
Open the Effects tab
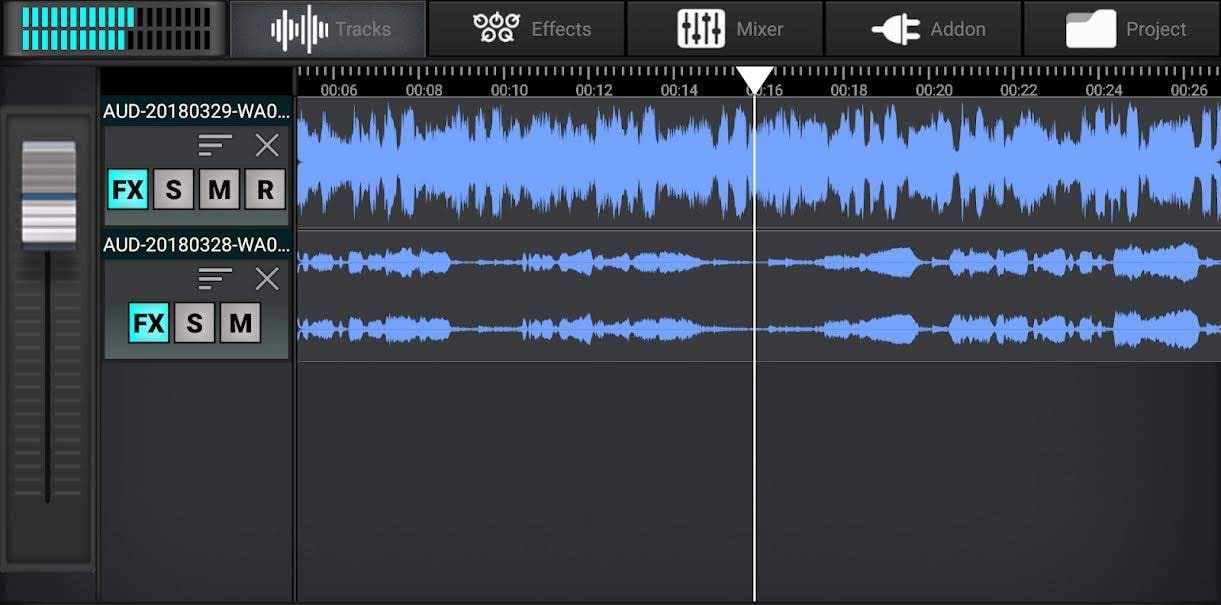coord(527,29)
